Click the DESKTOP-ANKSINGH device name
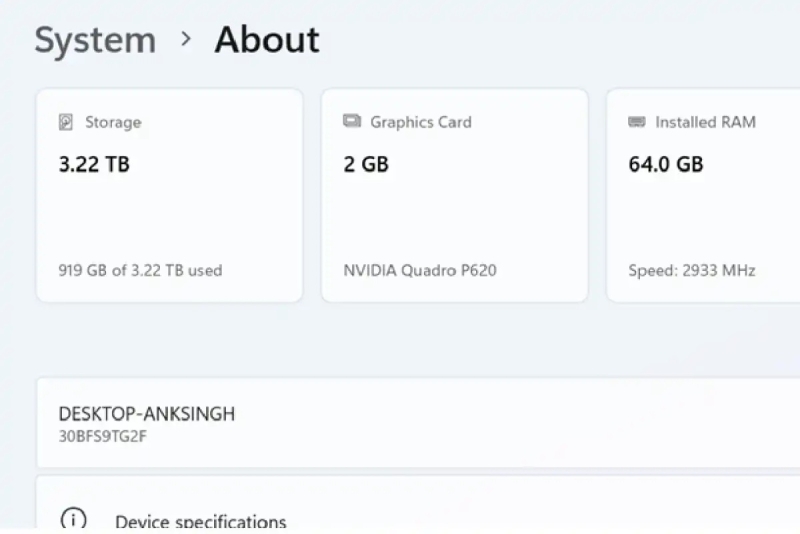This screenshot has width=800, height=534. point(147,414)
